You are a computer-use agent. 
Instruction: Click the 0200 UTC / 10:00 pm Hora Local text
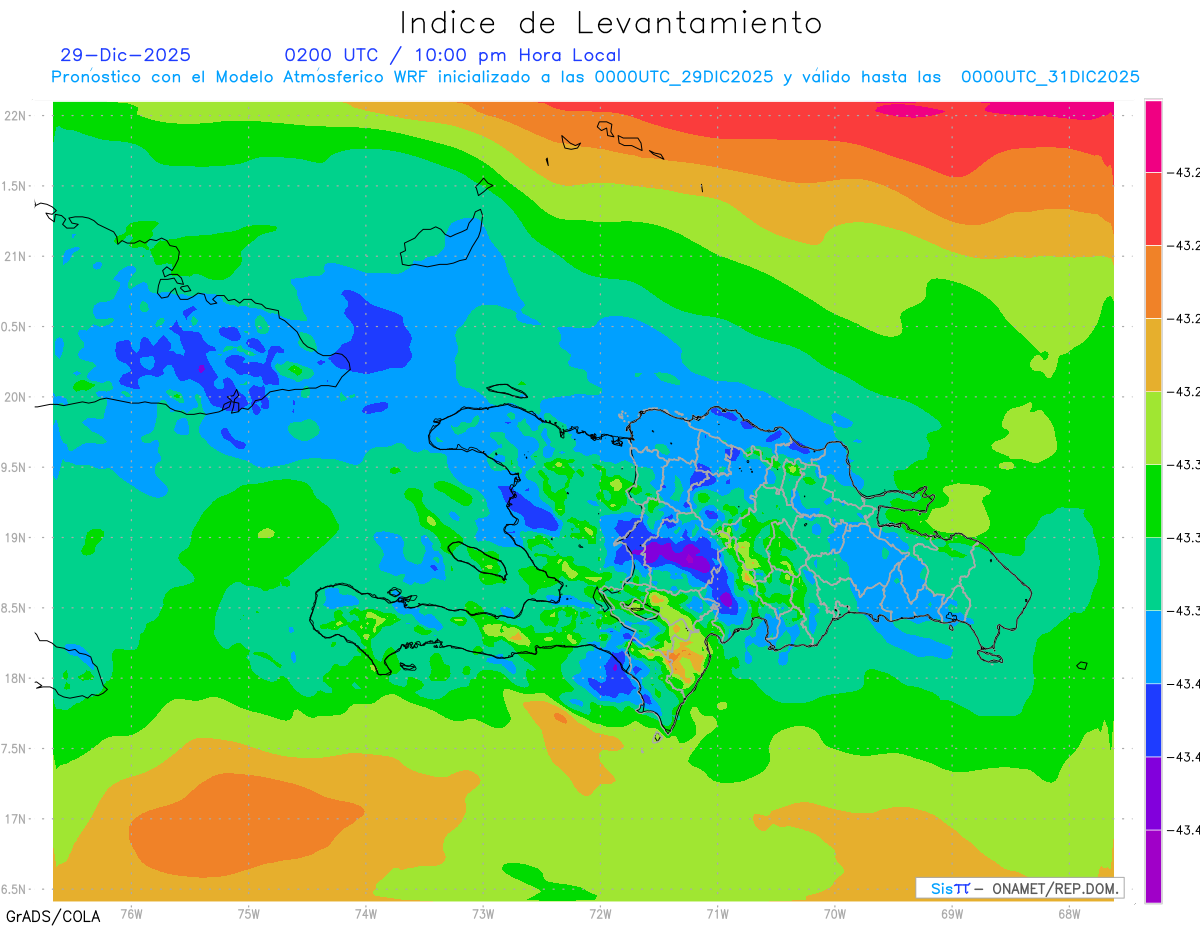[x=453, y=55]
